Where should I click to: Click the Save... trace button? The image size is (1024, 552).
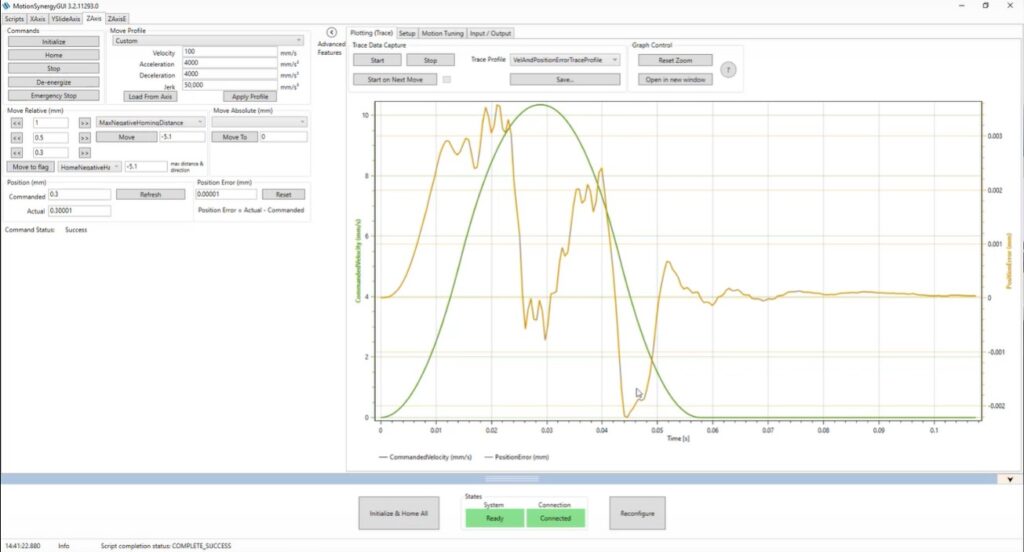[x=565, y=80]
